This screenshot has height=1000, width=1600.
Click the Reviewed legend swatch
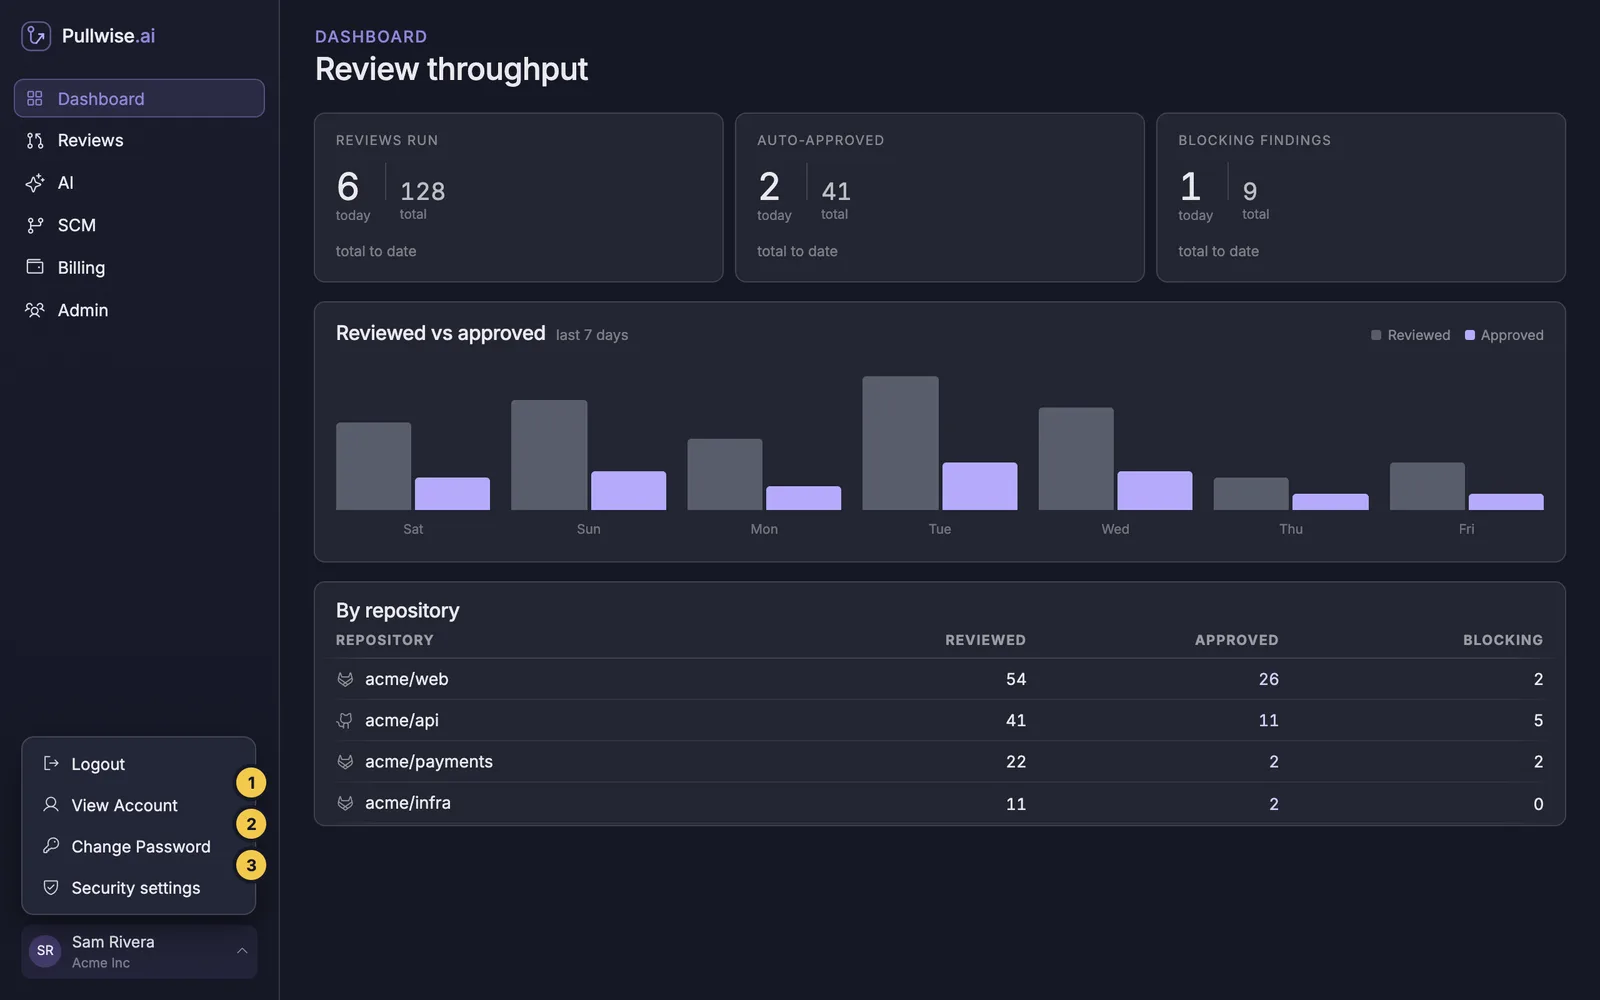[x=1376, y=335]
